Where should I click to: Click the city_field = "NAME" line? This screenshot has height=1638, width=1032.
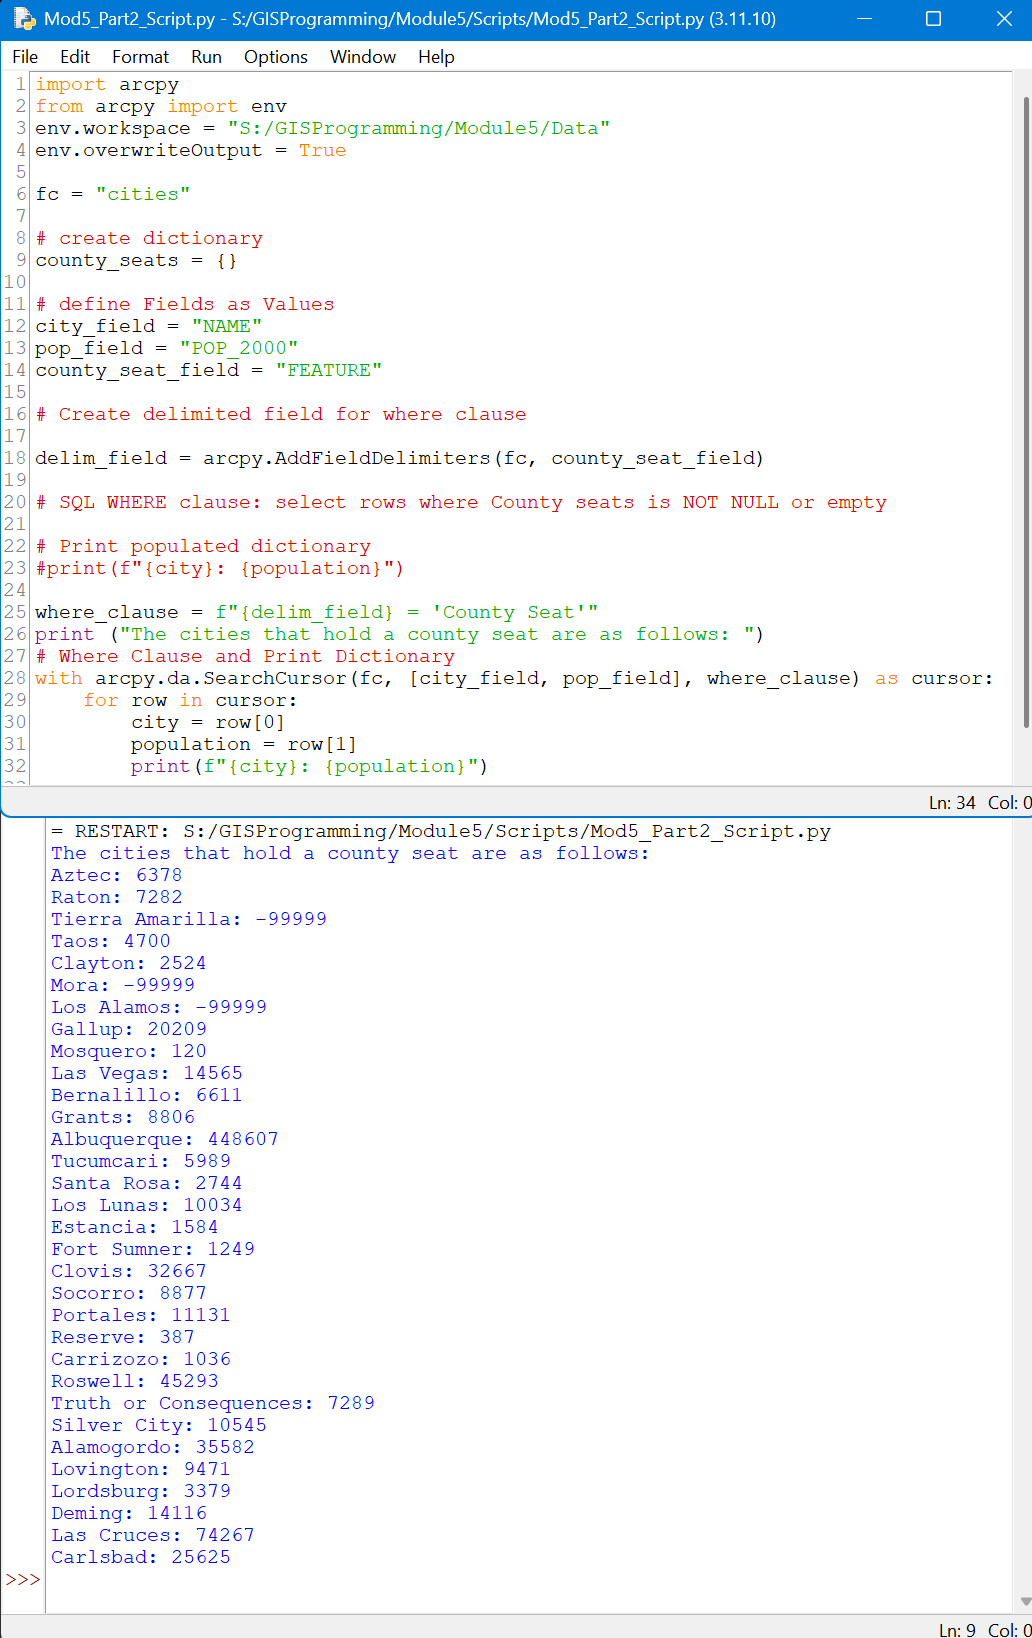click(148, 326)
